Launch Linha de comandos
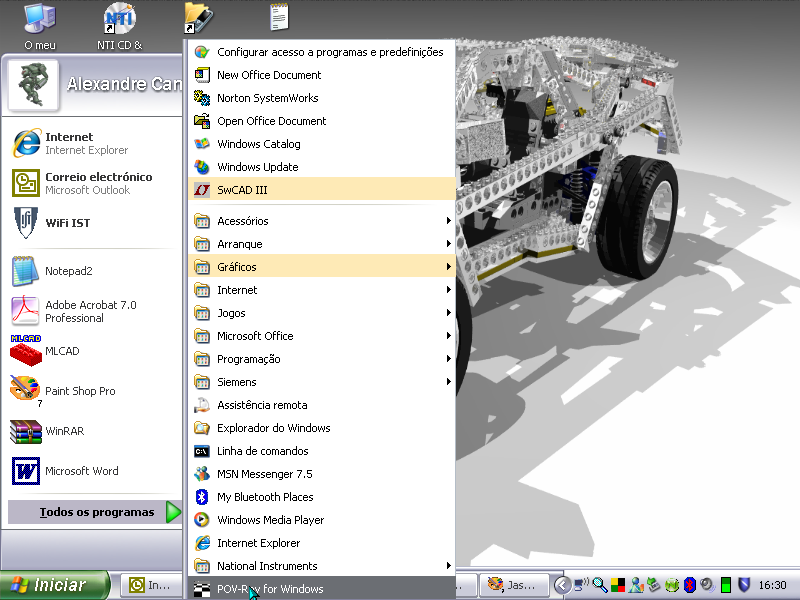Screen dimensions: 800x600 coord(321,451)
